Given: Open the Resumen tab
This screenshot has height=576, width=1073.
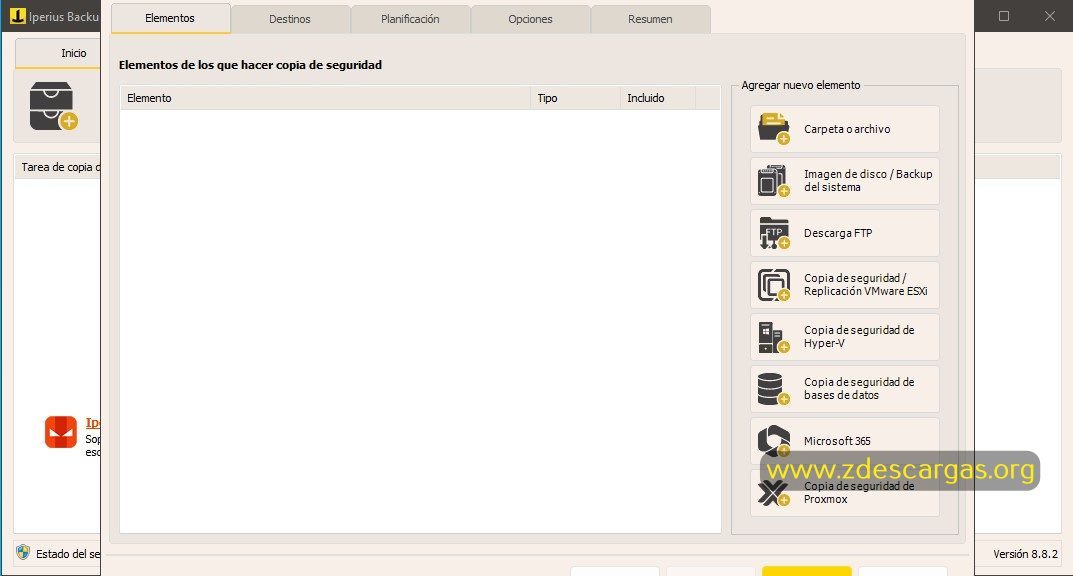Looking at the screenshot, I should point(650,19).
